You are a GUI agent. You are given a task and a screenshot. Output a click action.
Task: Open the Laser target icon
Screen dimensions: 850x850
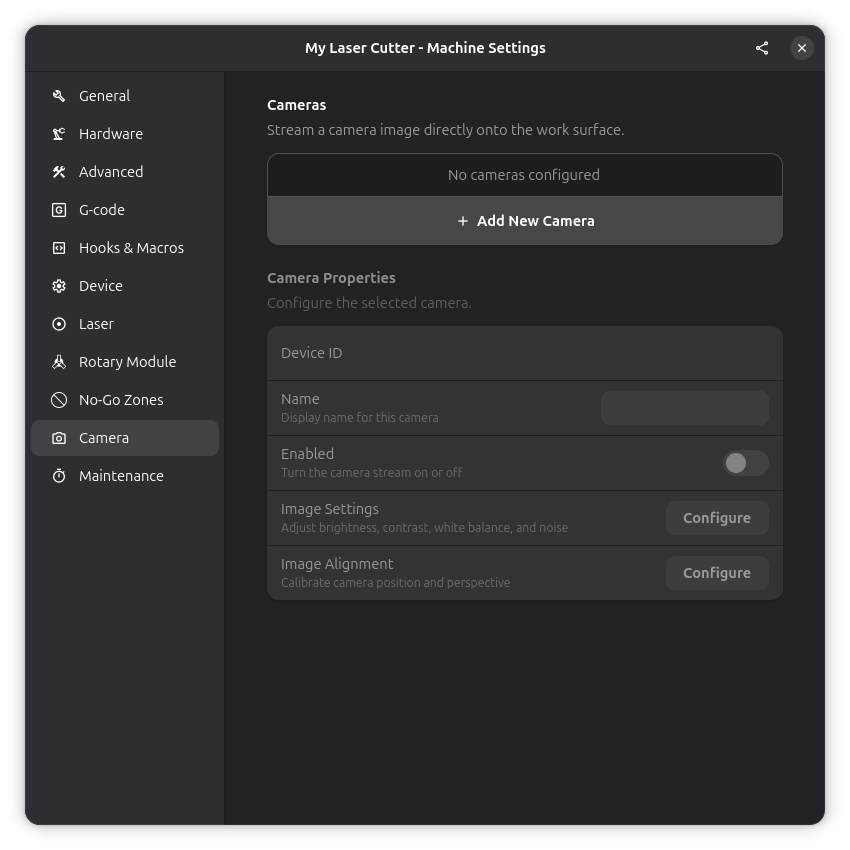coord(59,324)
